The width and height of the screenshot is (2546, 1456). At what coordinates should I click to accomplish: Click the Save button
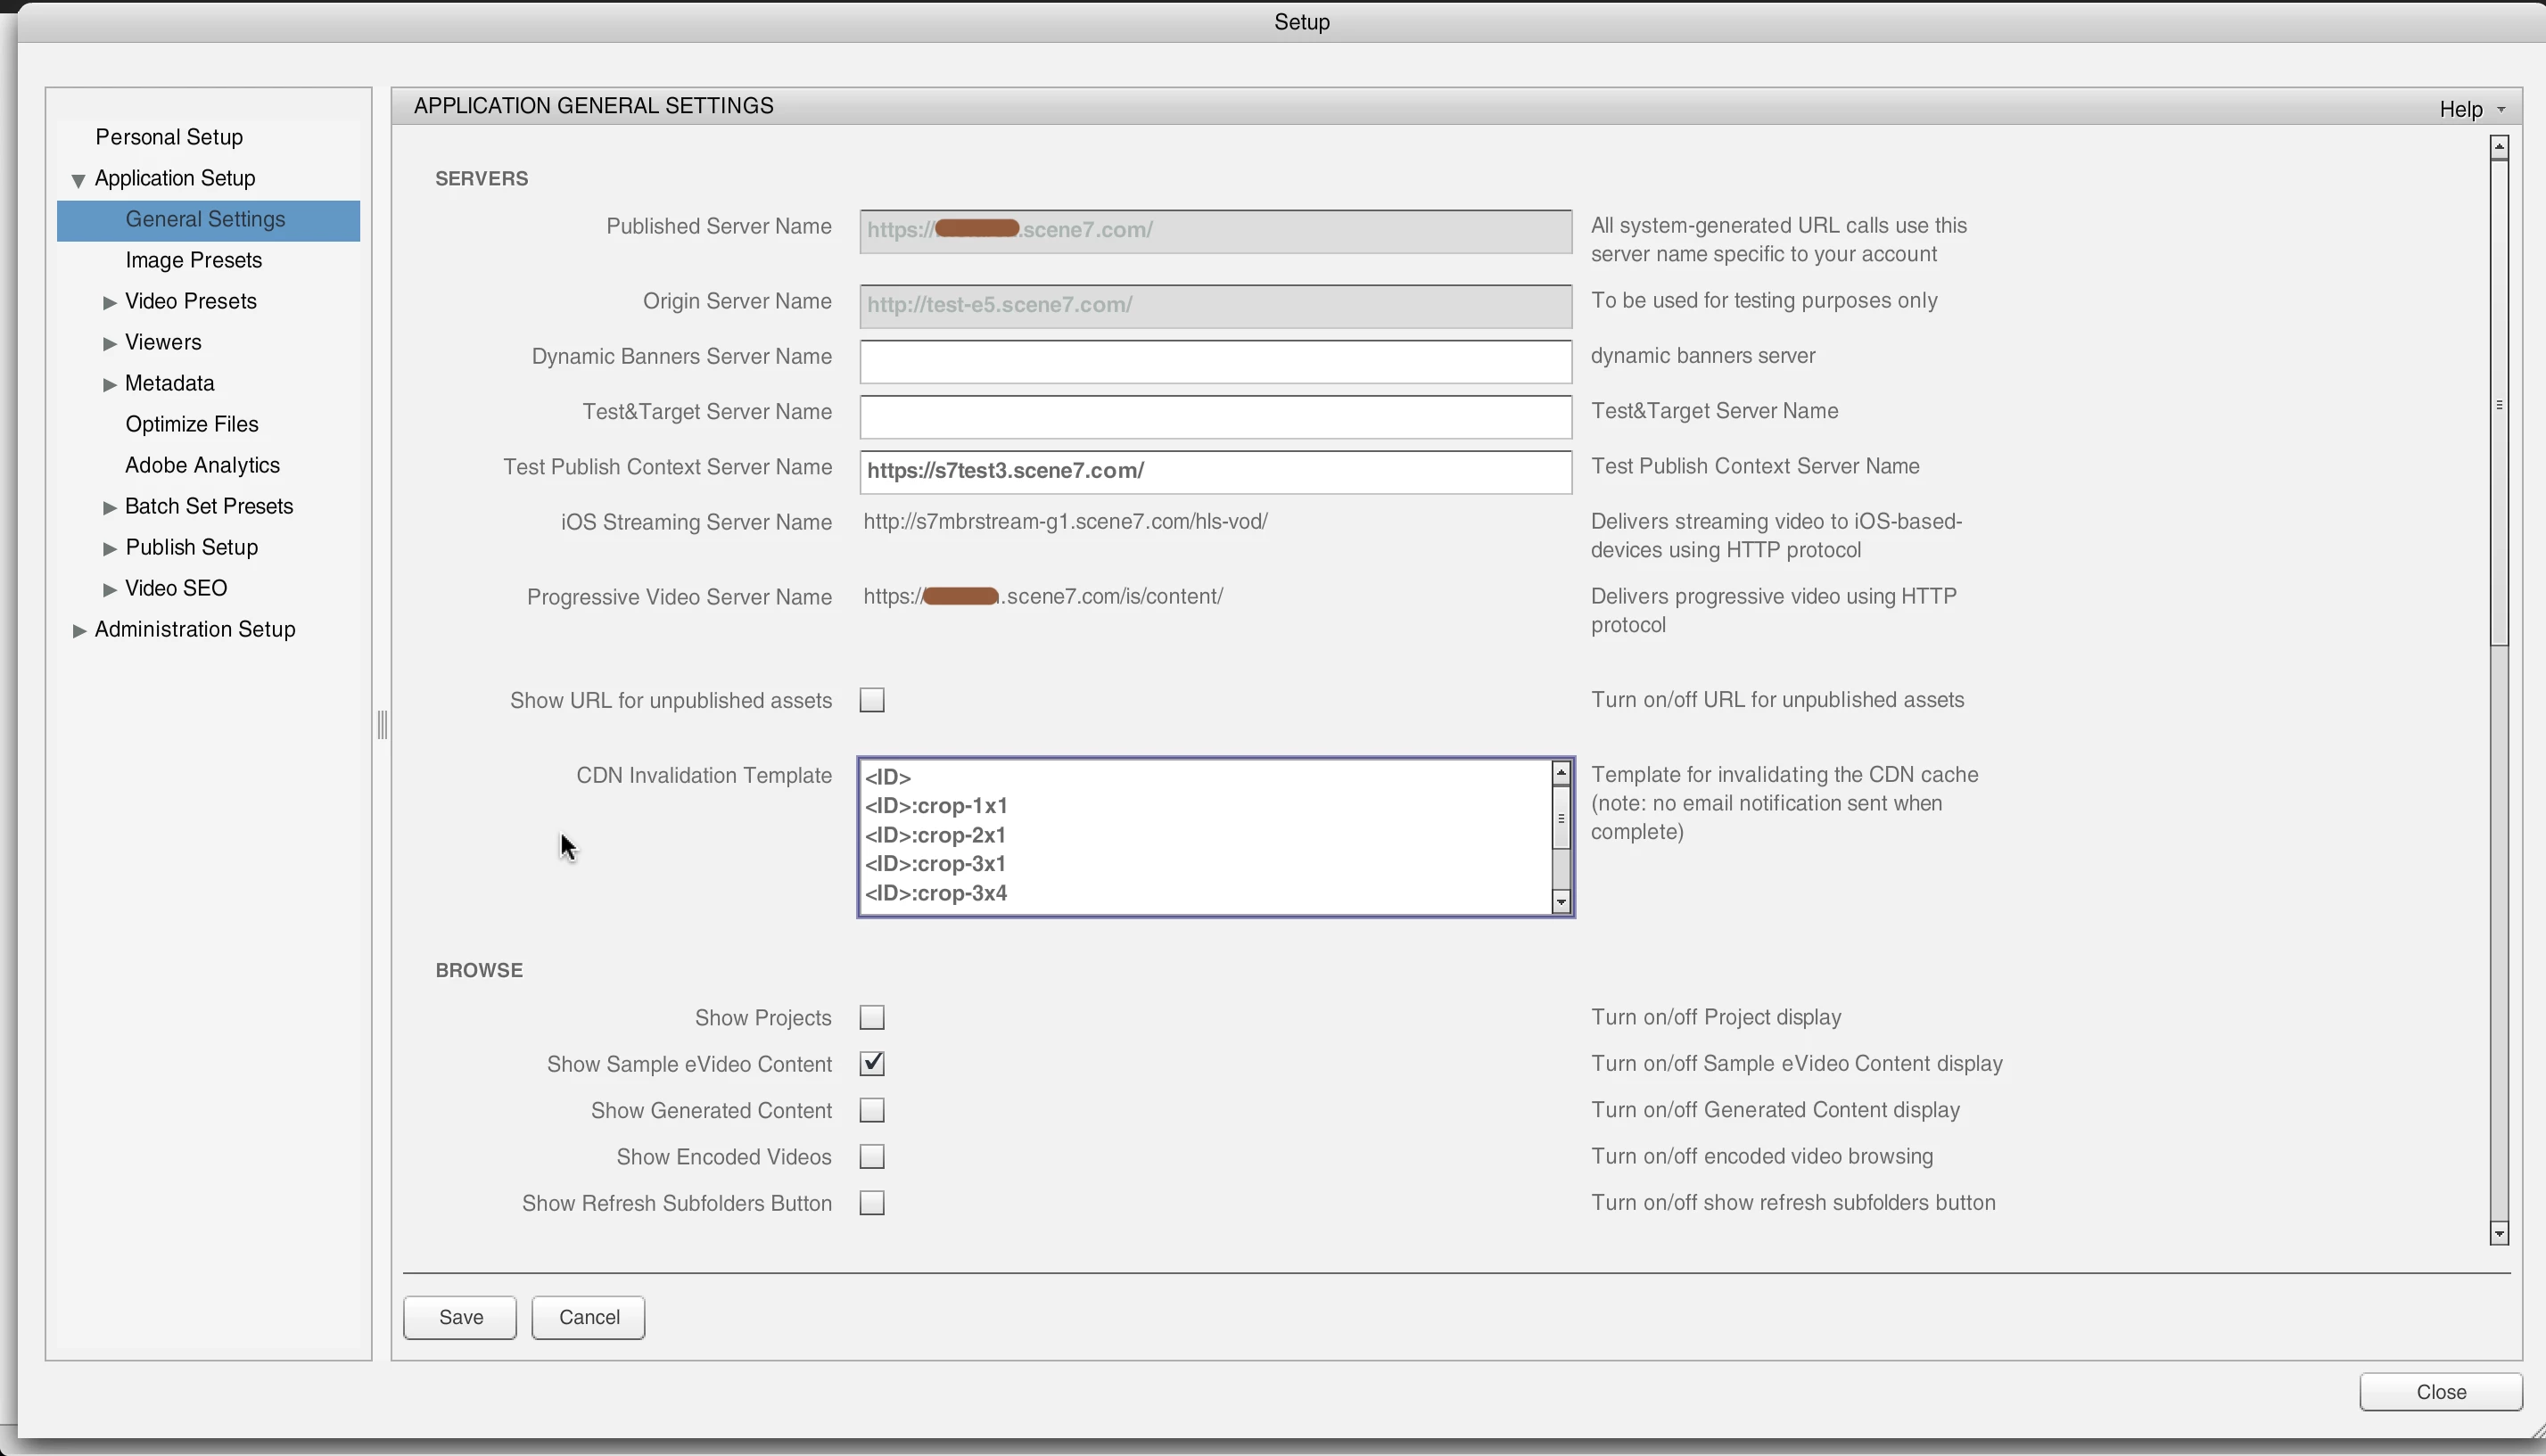(460, 1317)
